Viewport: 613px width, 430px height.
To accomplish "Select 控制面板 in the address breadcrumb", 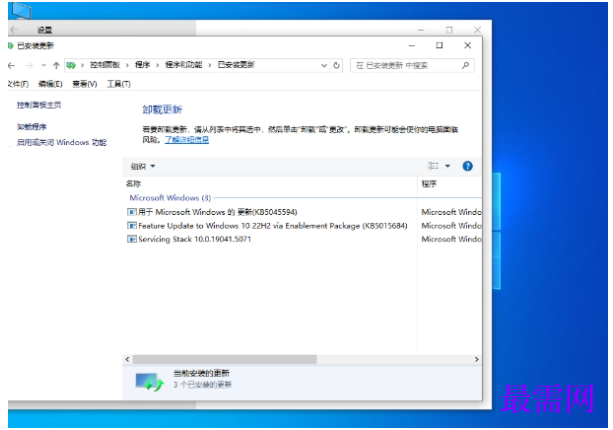I will (104, 65).
